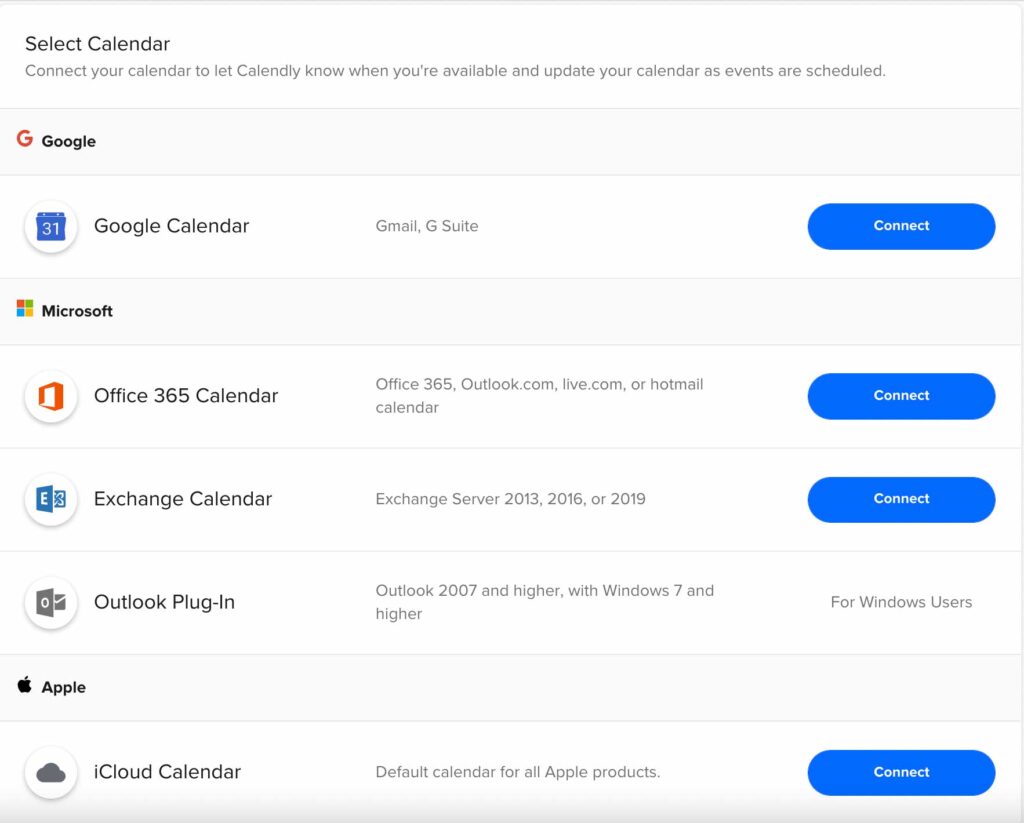The height and width of the screenshot is (823, 1024).
Task: Click the iCloud Calendar cloud icon
Action: point(51,772)
